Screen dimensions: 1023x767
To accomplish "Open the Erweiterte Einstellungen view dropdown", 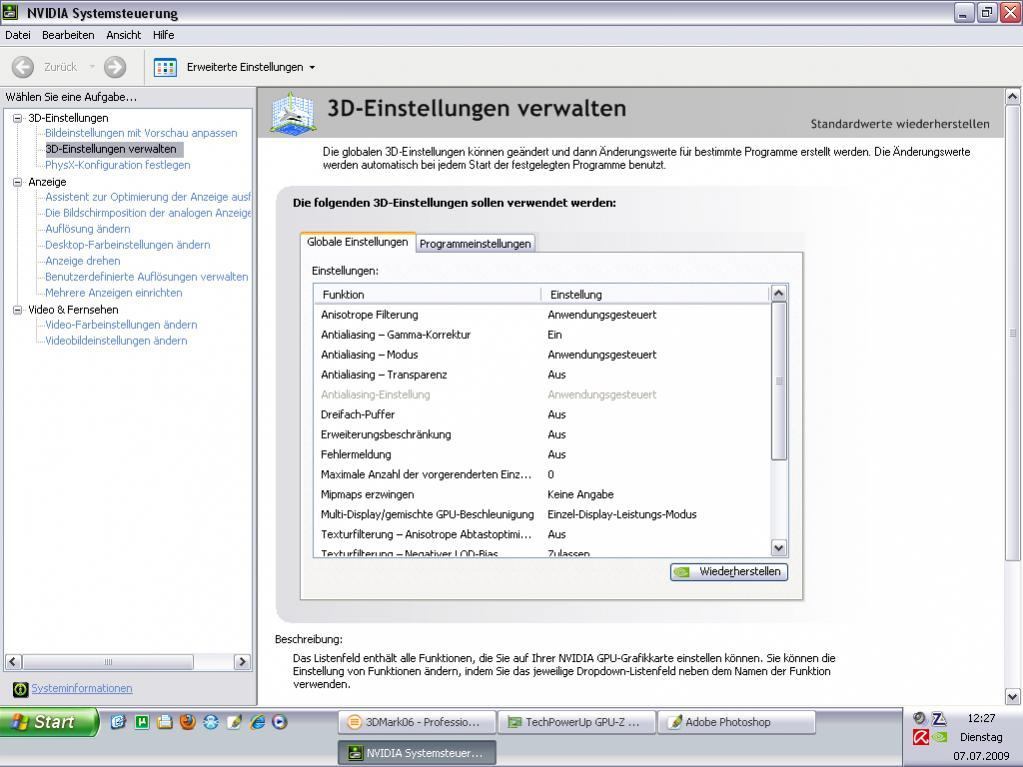I will point(312,68).
